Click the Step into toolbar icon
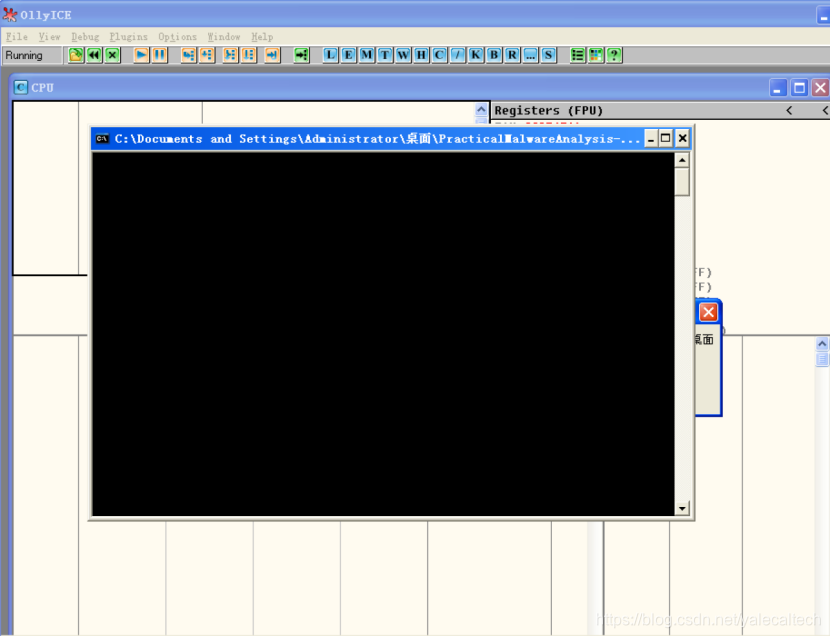Image resolution: width=830 pixels, height=638 pixels. [x=188, y=55]
